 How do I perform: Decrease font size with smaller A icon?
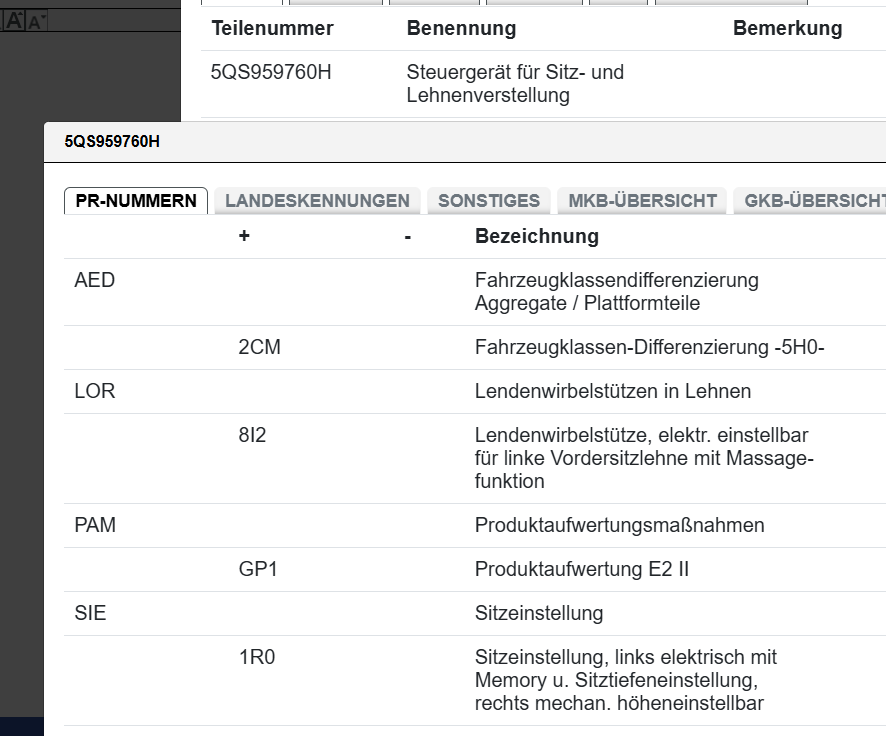click(x=37, y=21)
